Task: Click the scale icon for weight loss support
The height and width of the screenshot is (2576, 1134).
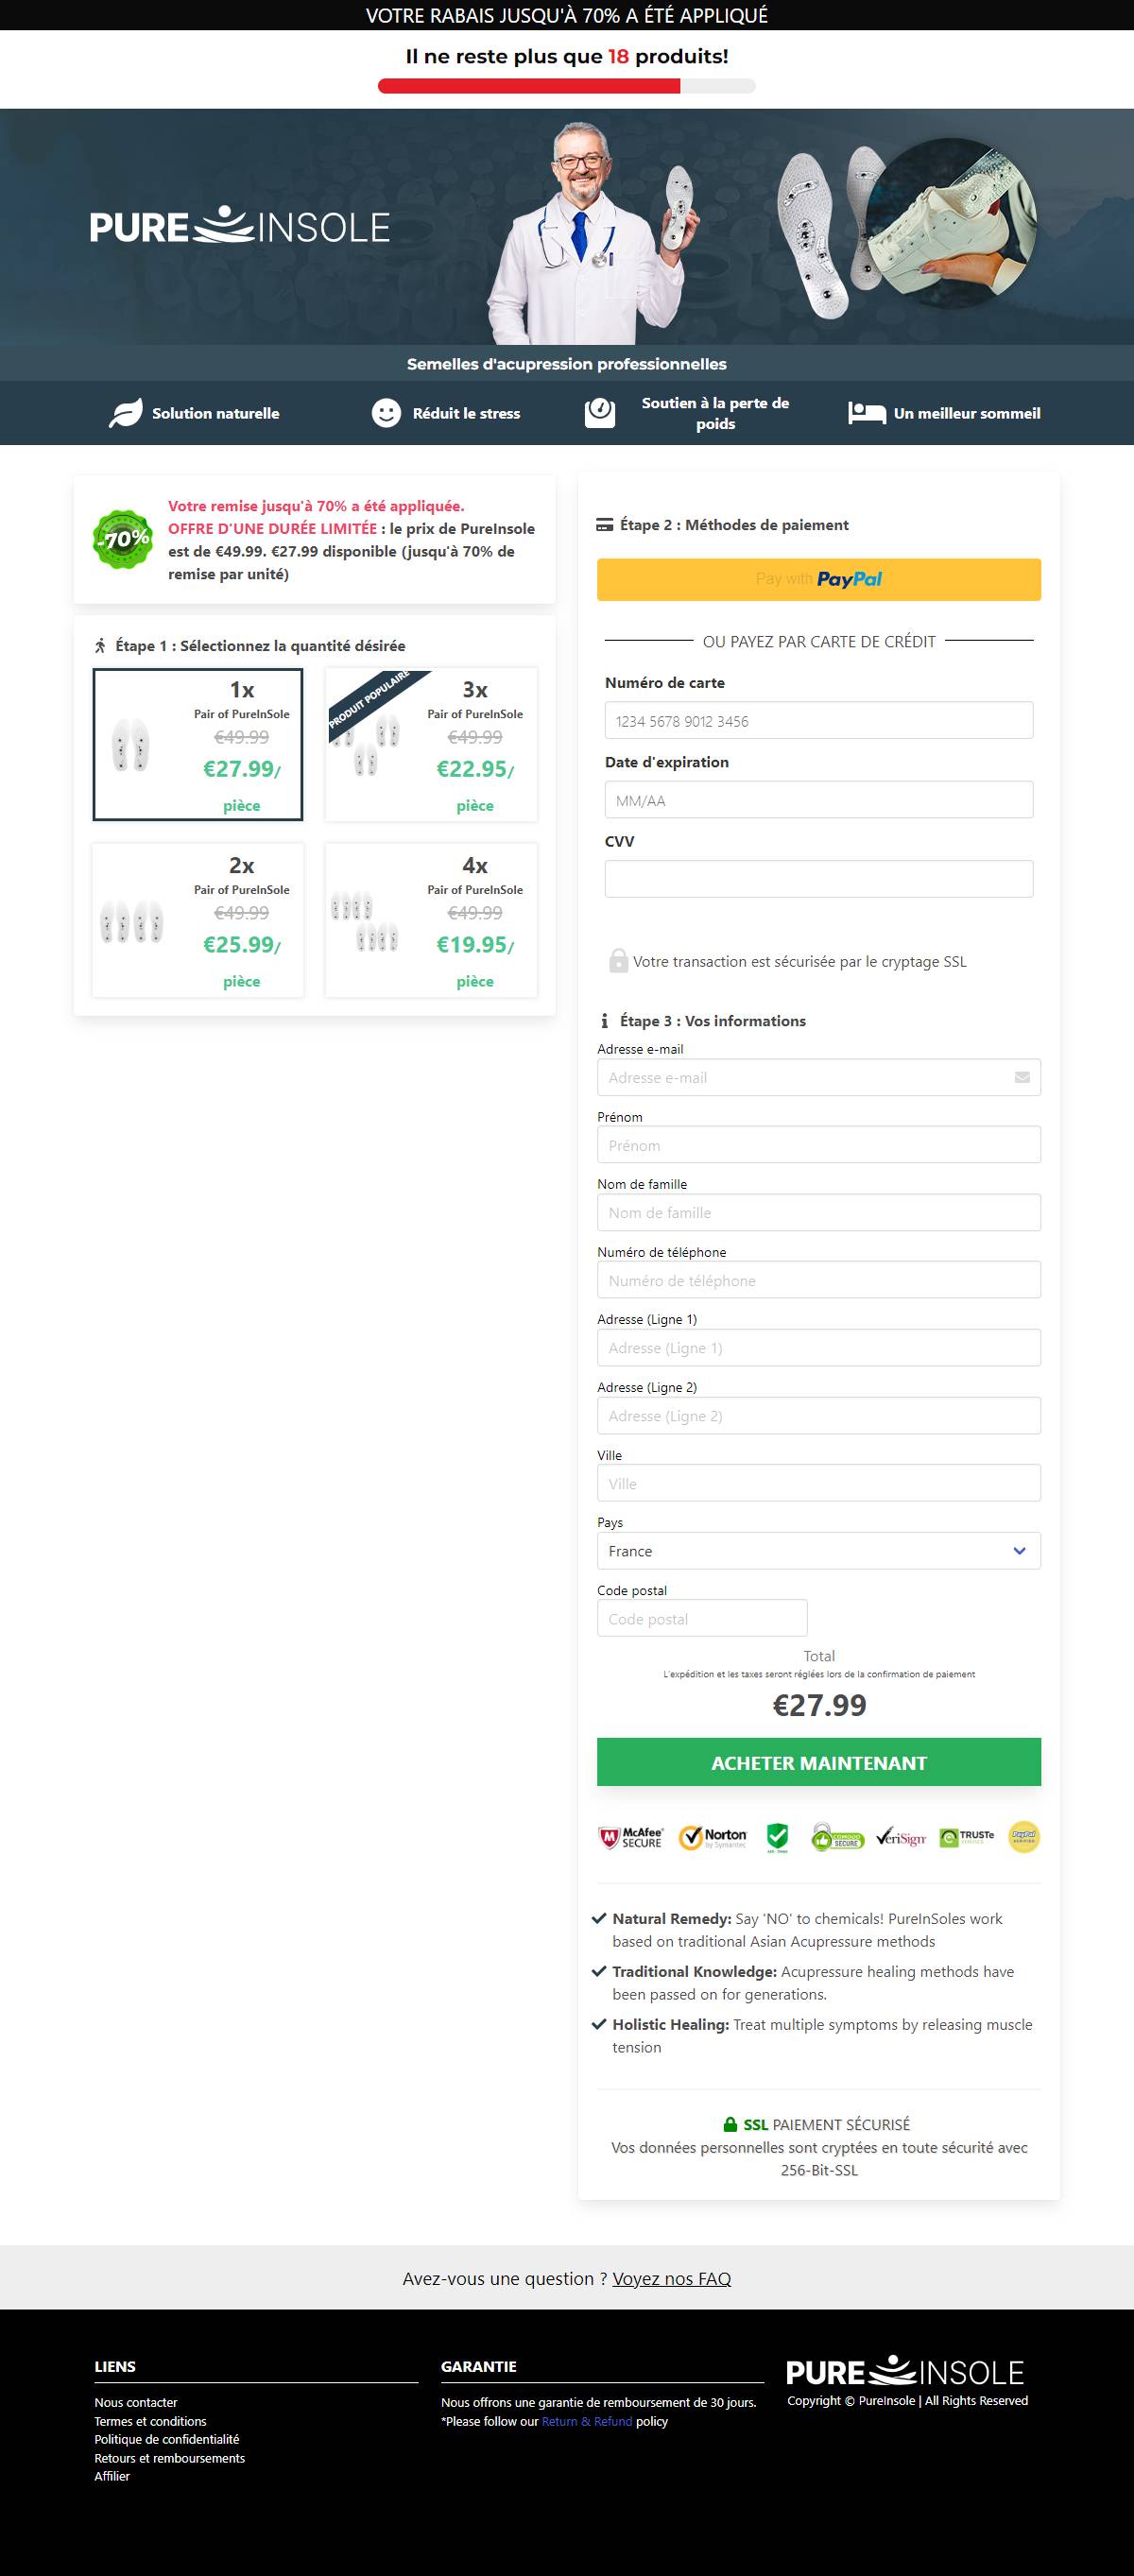Action: point(600,413)
